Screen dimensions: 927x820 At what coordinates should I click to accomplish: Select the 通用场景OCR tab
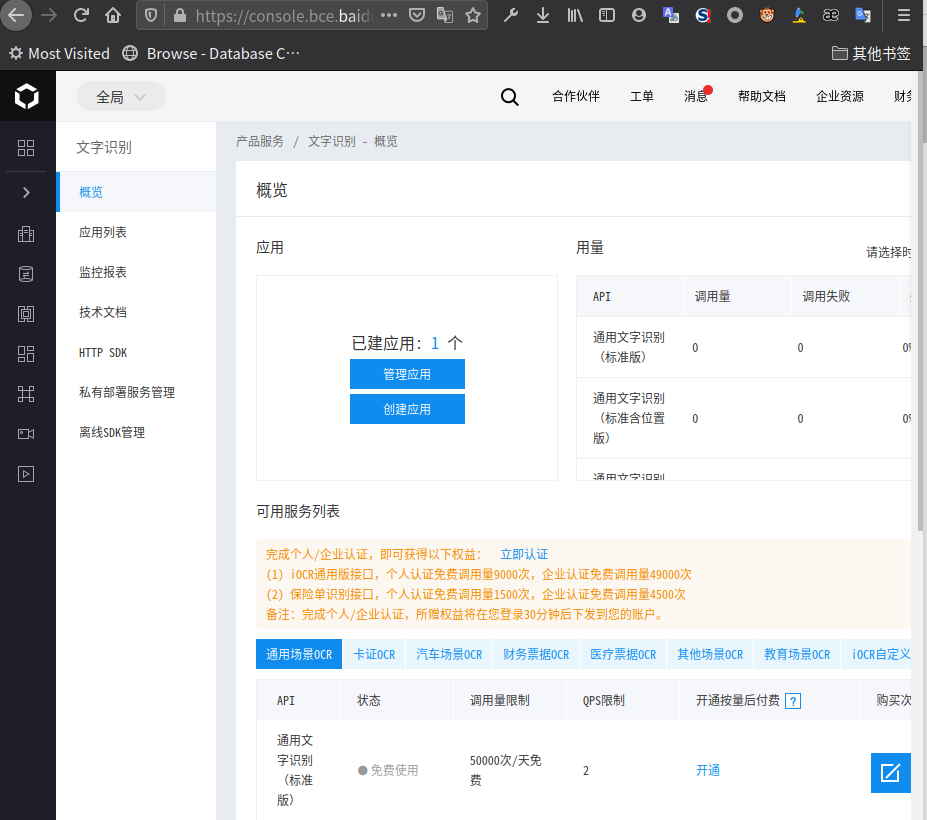point(299,654)
